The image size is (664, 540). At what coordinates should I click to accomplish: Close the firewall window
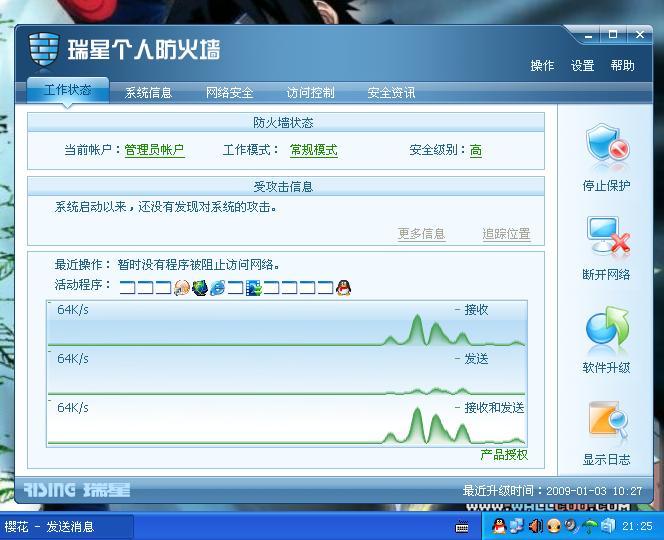tap(640, 35)
